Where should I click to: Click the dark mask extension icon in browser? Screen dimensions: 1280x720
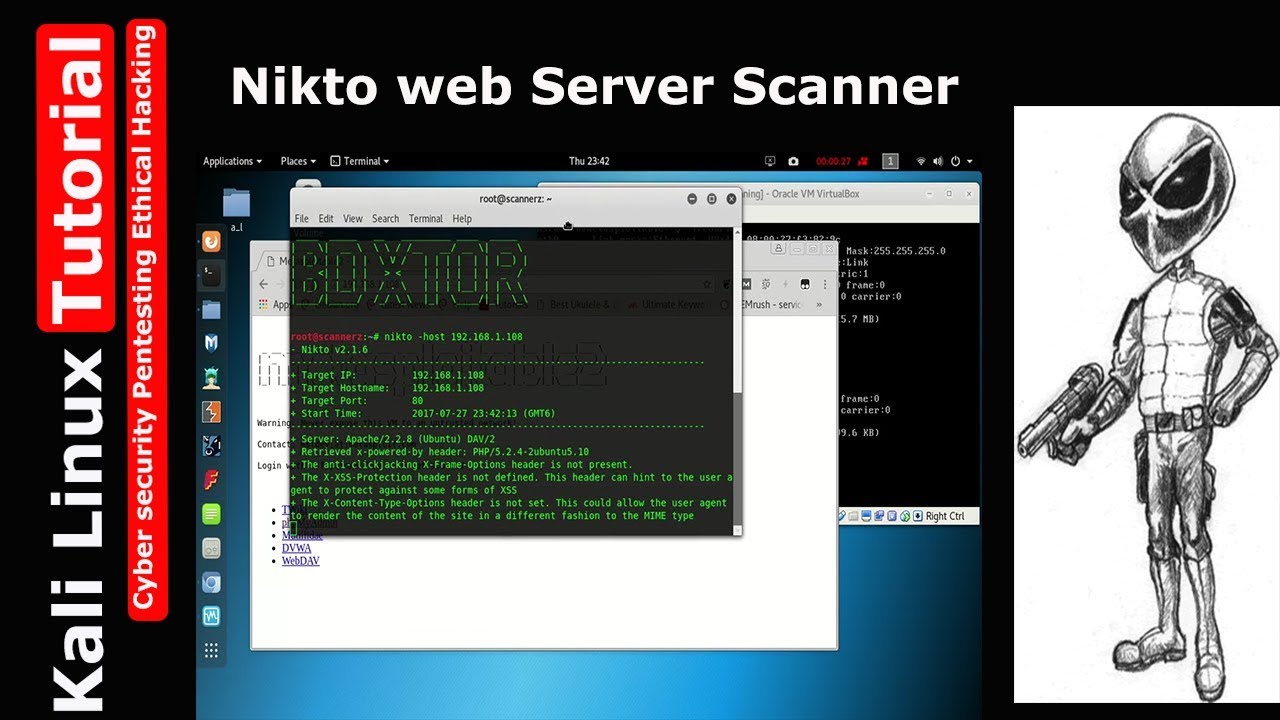(x=803, y=284)
